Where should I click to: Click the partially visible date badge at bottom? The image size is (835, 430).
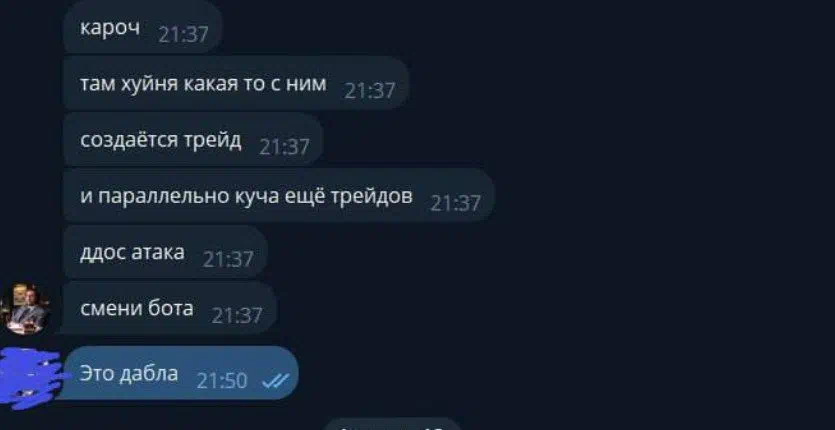coord(392,424)
